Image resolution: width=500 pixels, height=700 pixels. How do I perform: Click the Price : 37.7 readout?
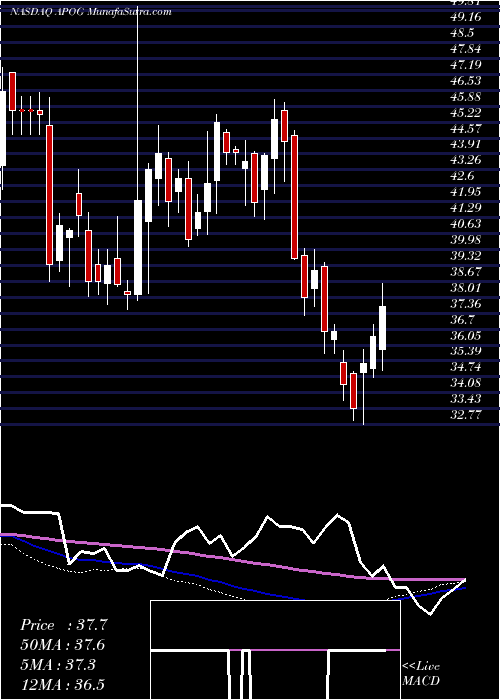pyautogui.click(x=63, y=625)
